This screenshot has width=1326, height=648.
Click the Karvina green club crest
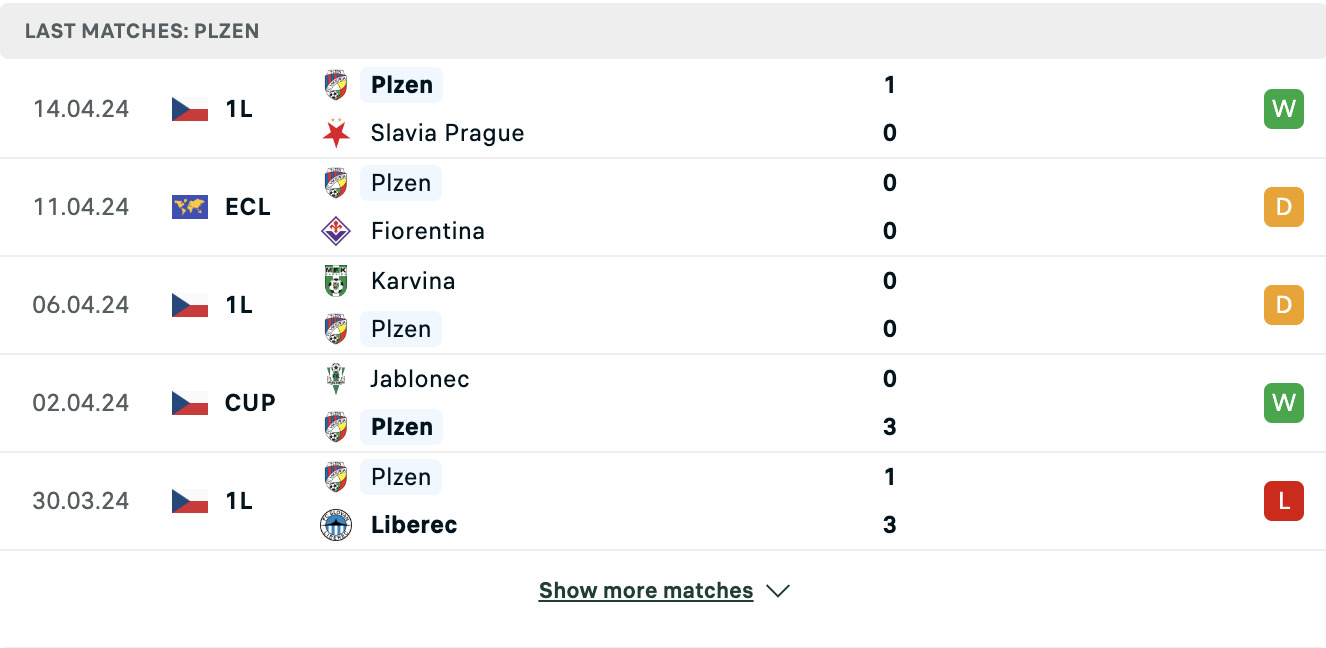[336, 281]
